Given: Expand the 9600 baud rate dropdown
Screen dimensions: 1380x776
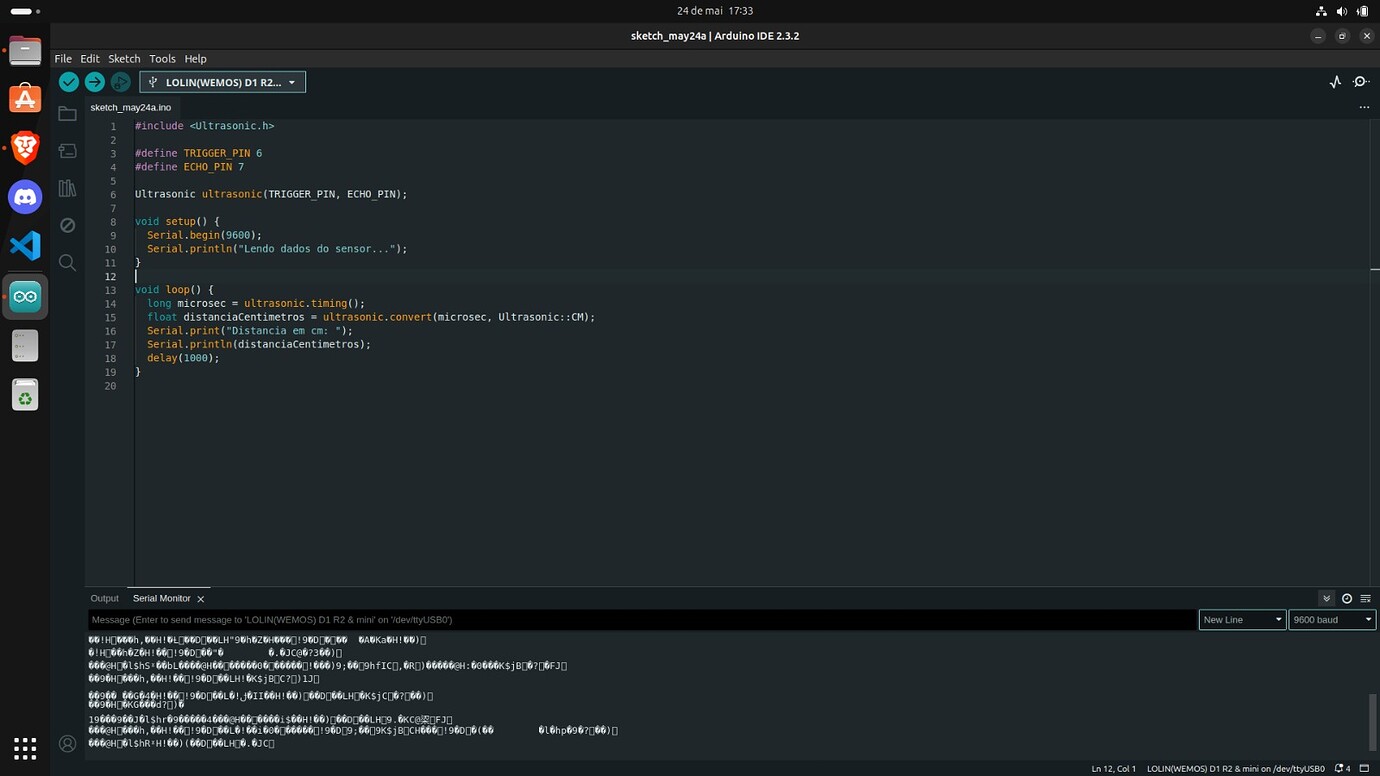Looking at the screenshot, I should pos(1332,620).
